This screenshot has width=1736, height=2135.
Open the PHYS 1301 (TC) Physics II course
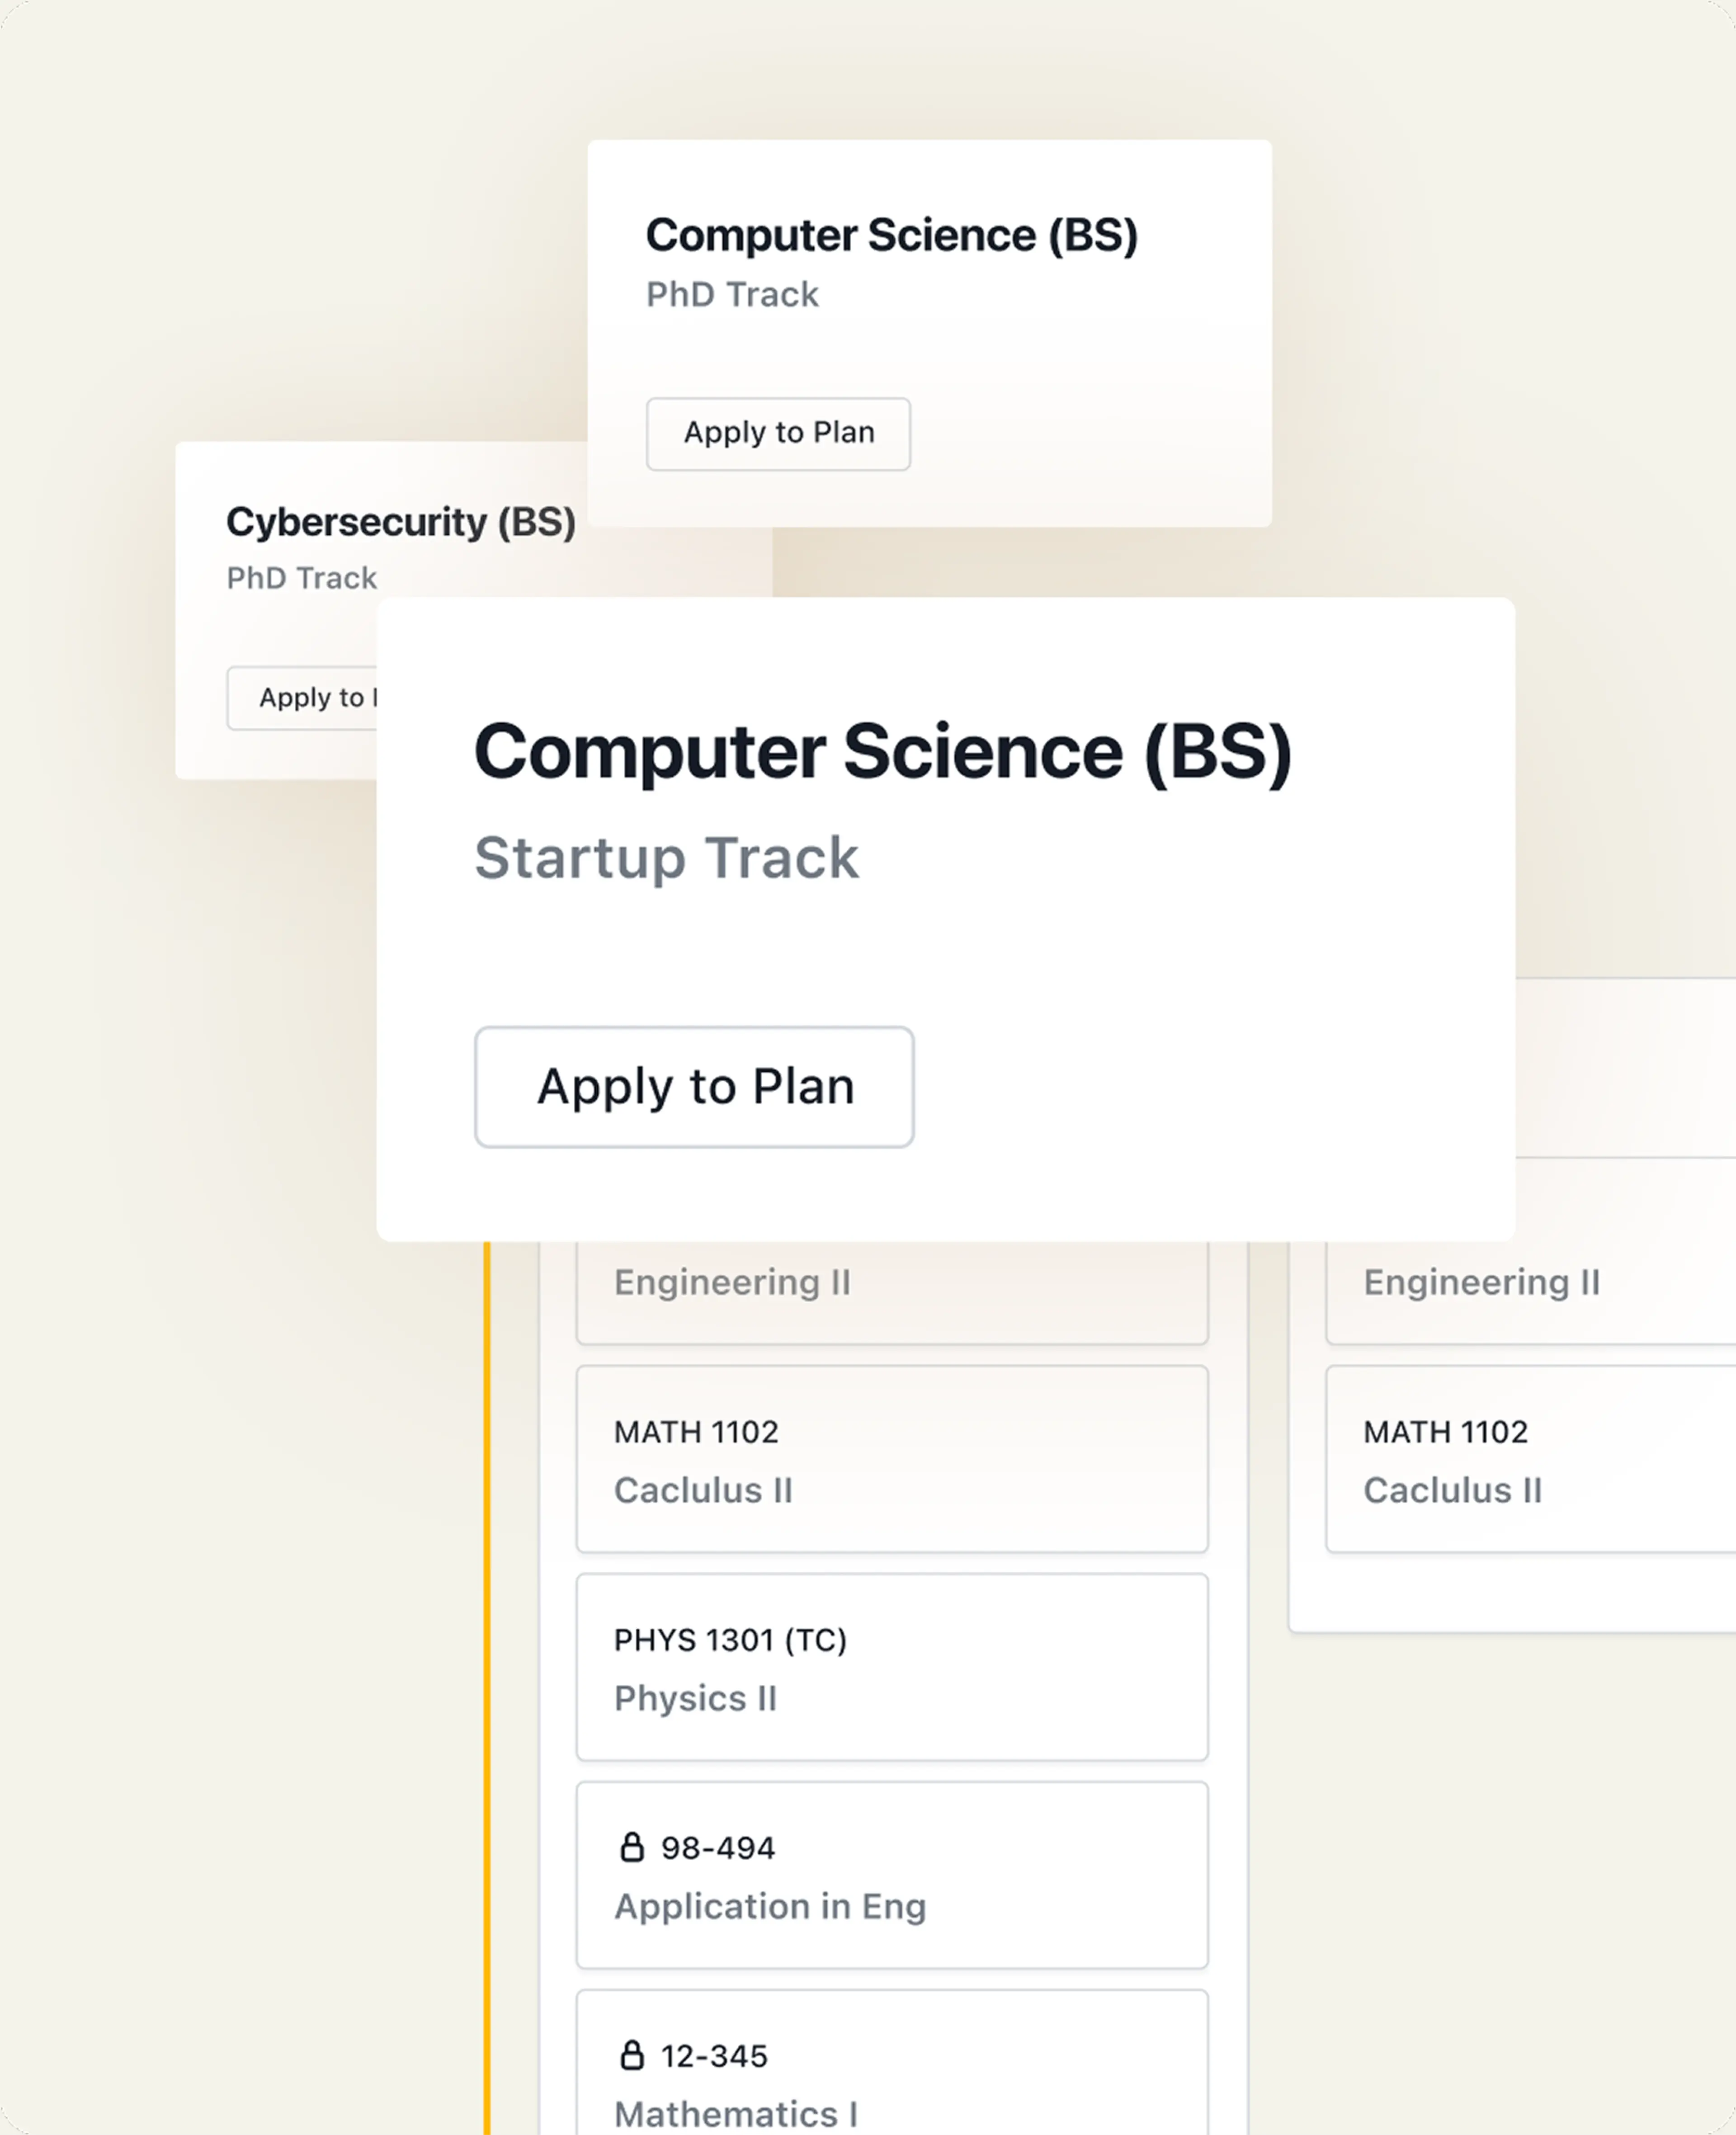[x=891, y=1667]
